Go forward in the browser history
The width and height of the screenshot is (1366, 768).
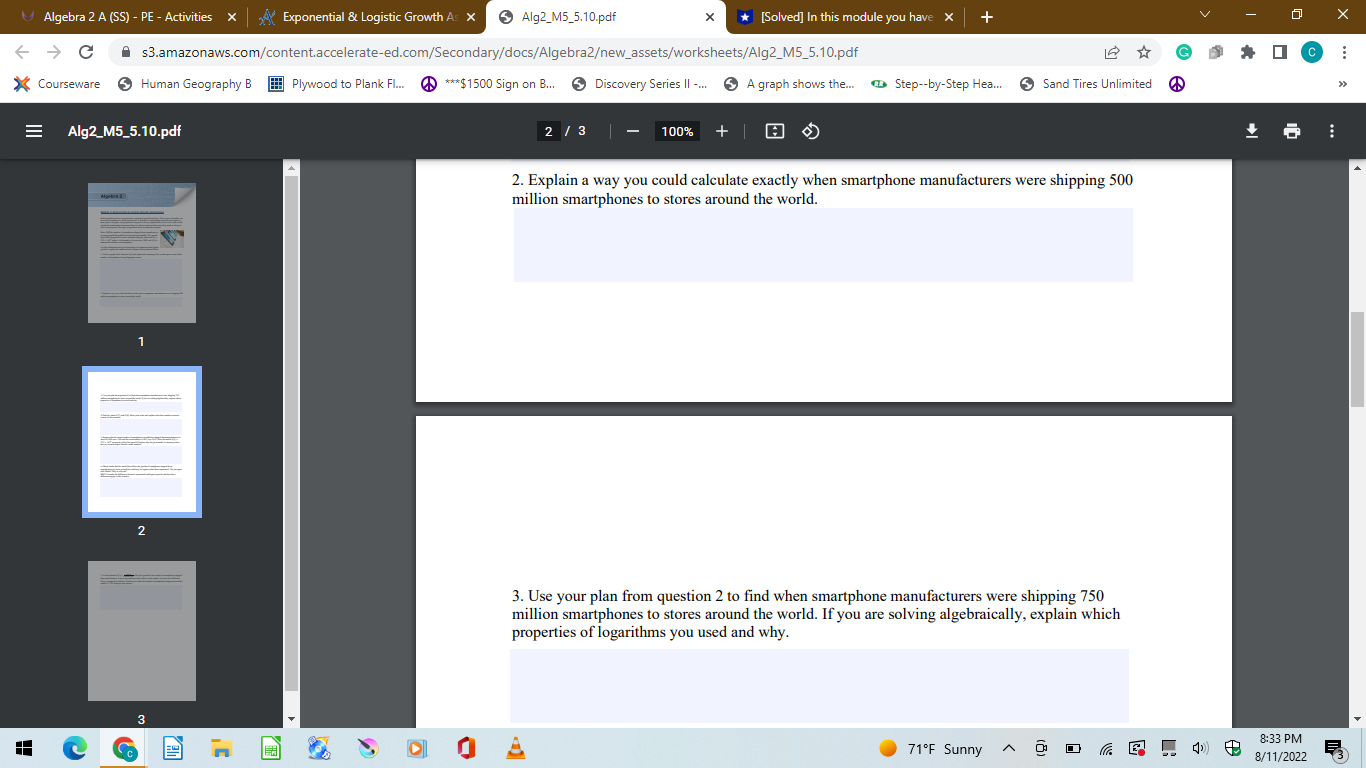pos(54,52)
